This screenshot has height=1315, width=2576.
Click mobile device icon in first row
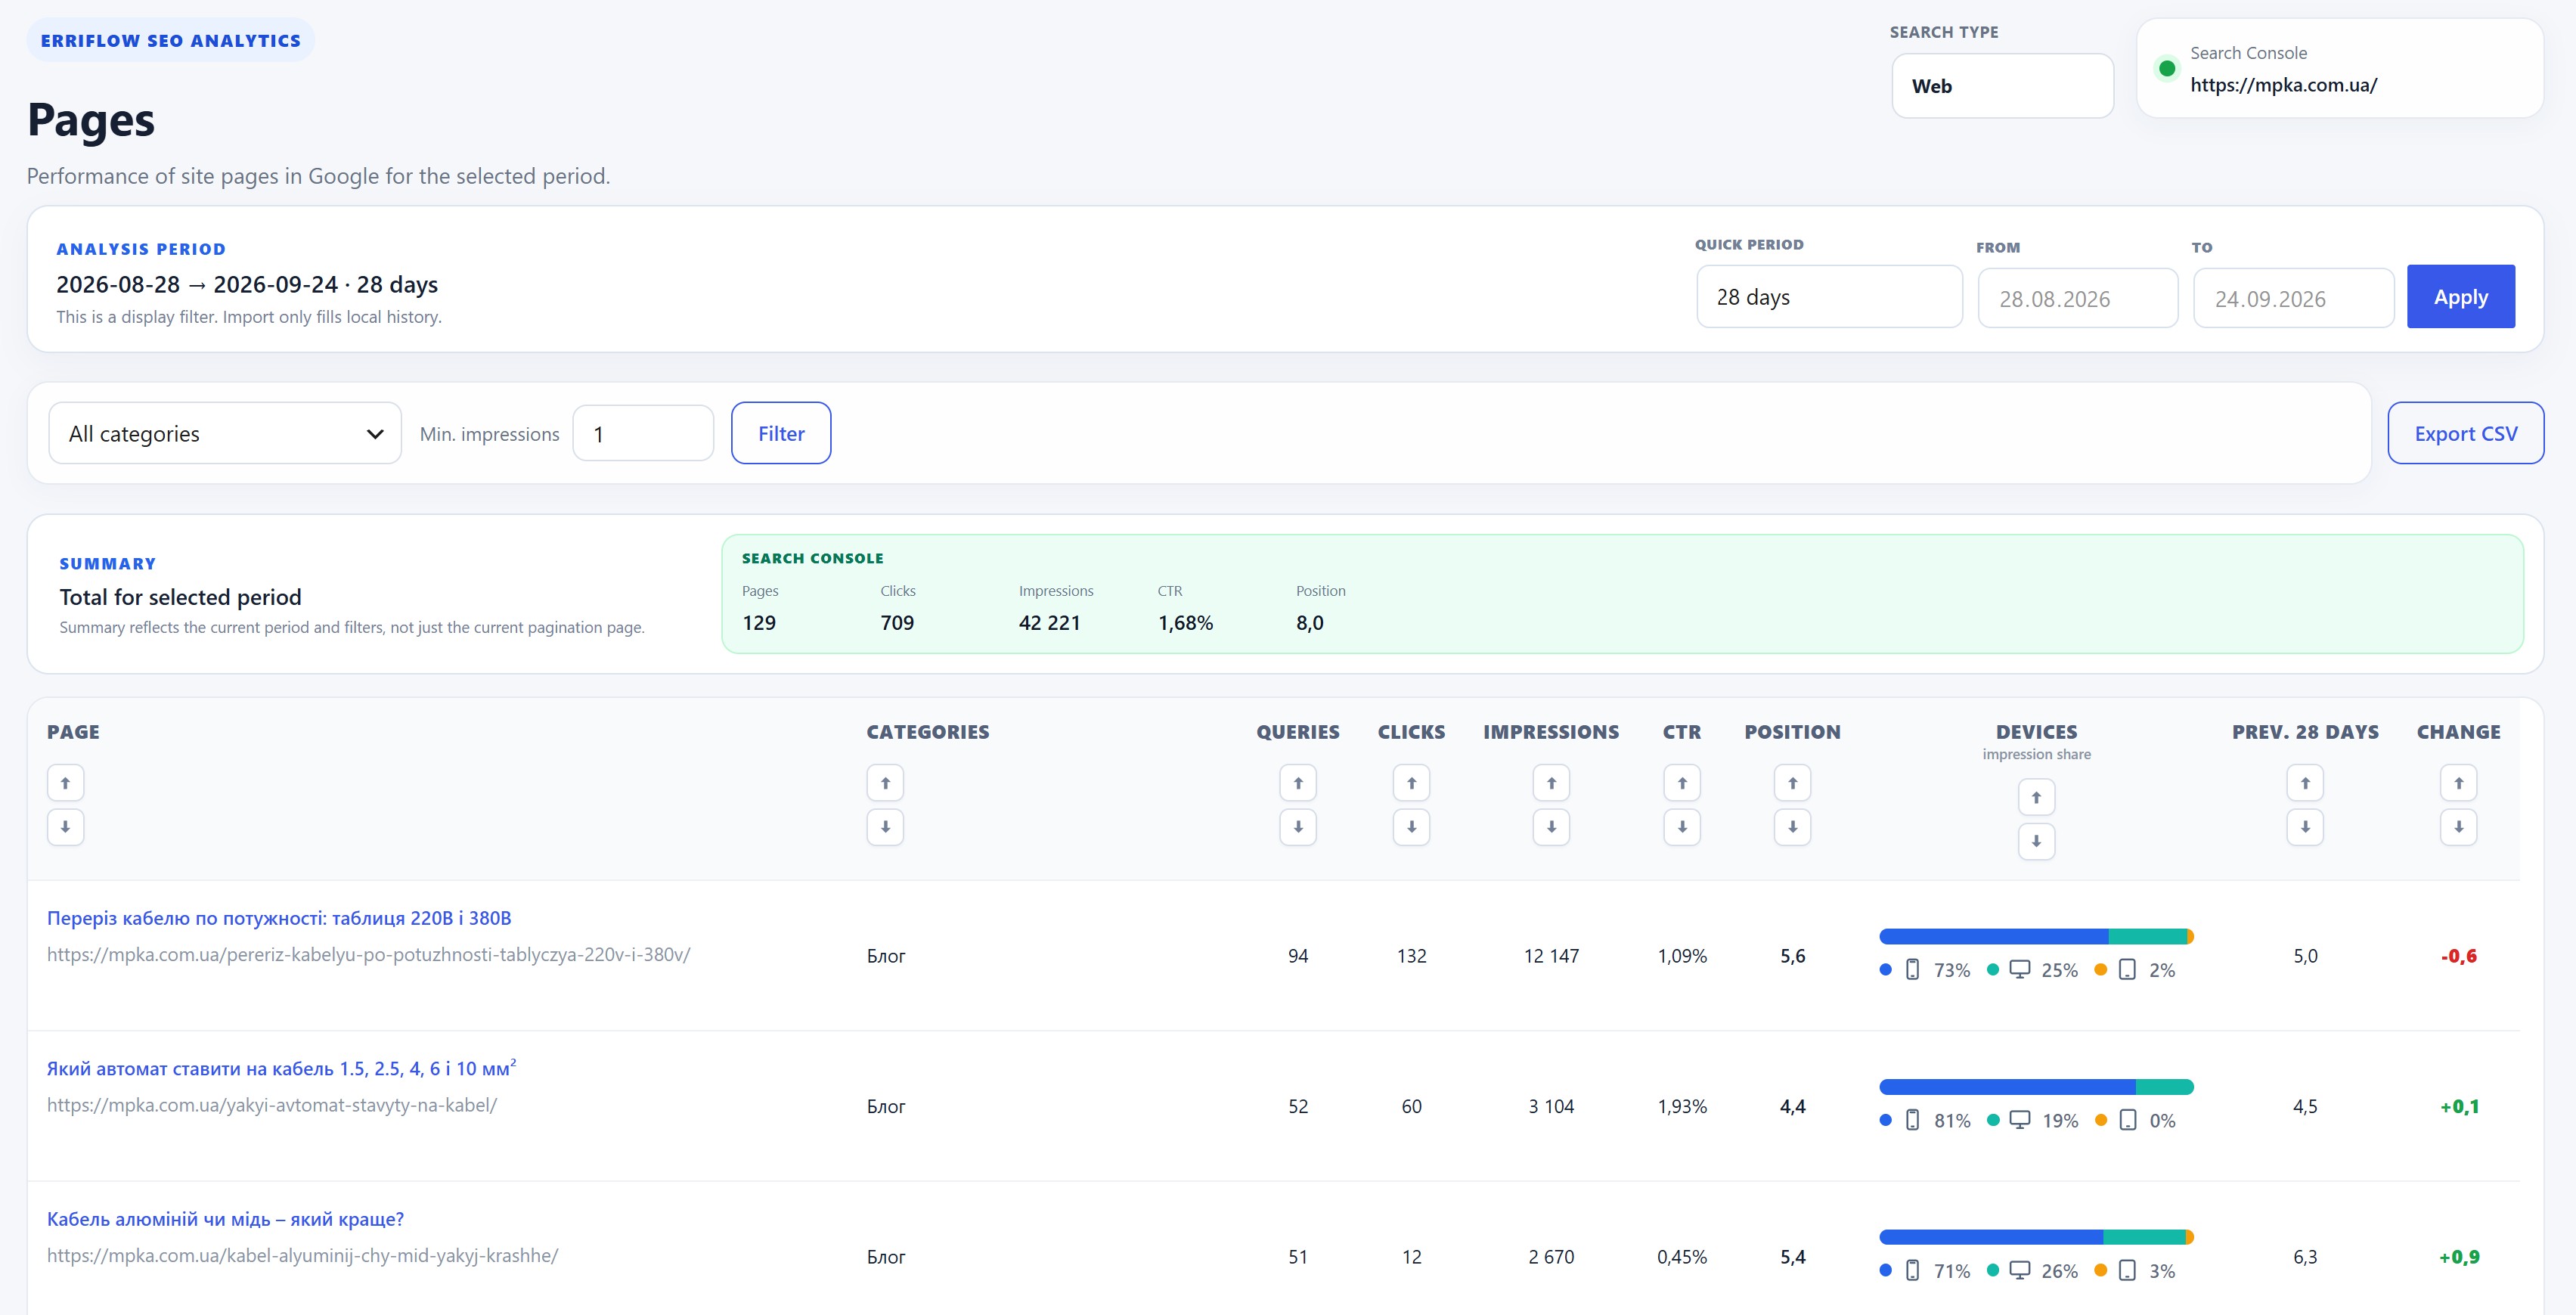1912,969
